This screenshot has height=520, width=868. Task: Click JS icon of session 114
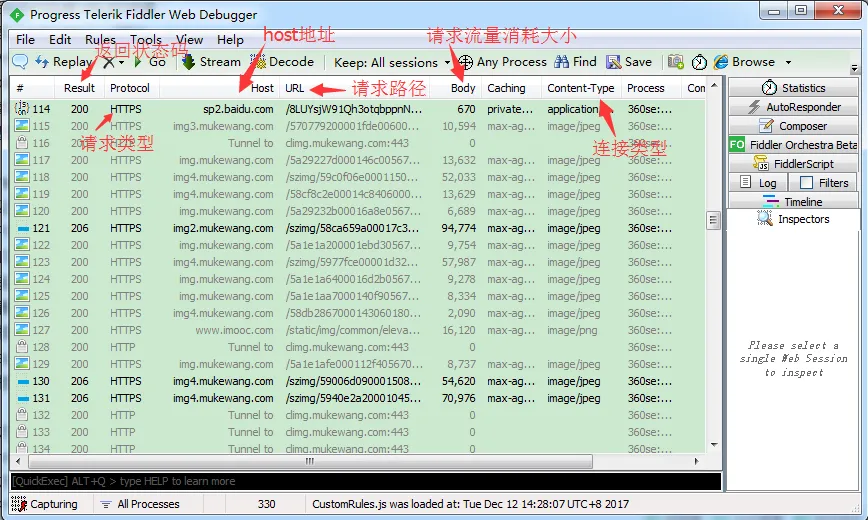pos(22,108)
